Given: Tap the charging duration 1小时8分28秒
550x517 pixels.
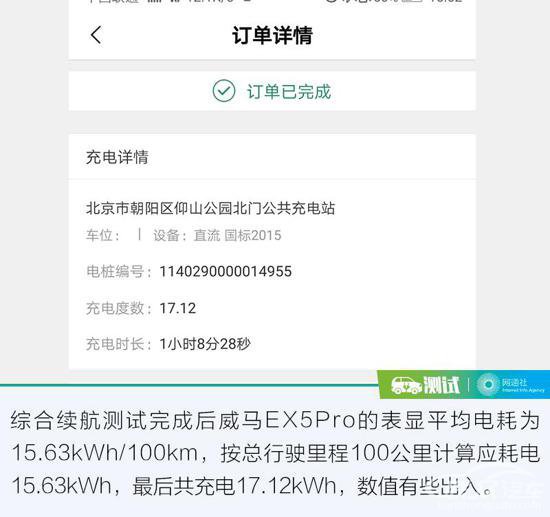Looking at the screenshot, I should pyautogui.click(x=205, y=344).
